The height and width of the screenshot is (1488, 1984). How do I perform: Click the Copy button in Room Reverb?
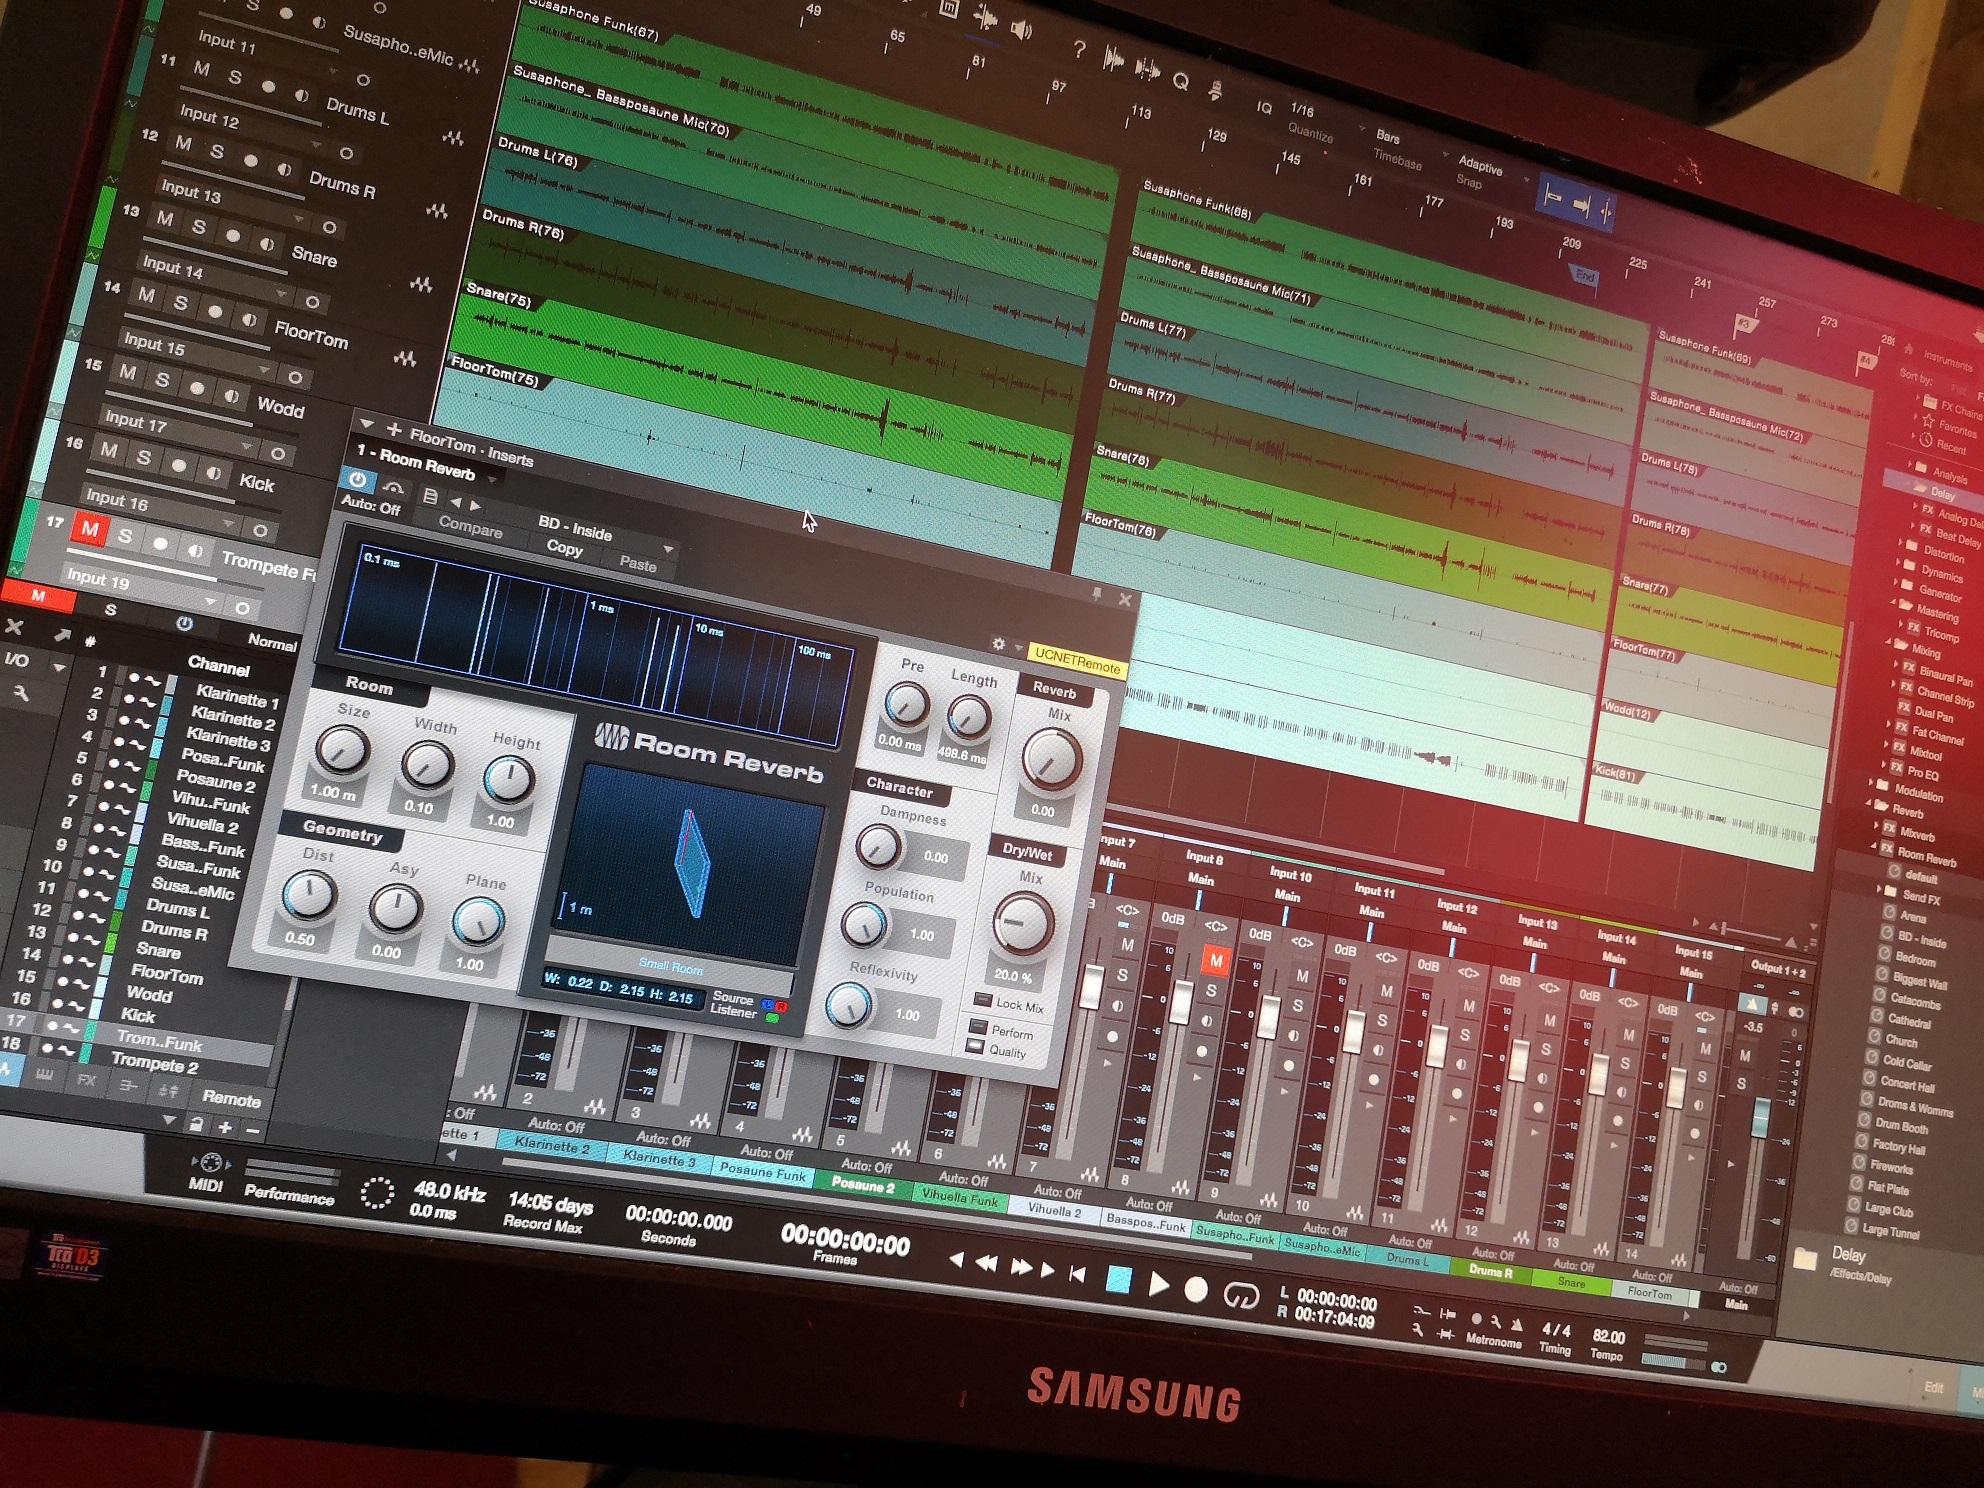click(x=565, y=547)
